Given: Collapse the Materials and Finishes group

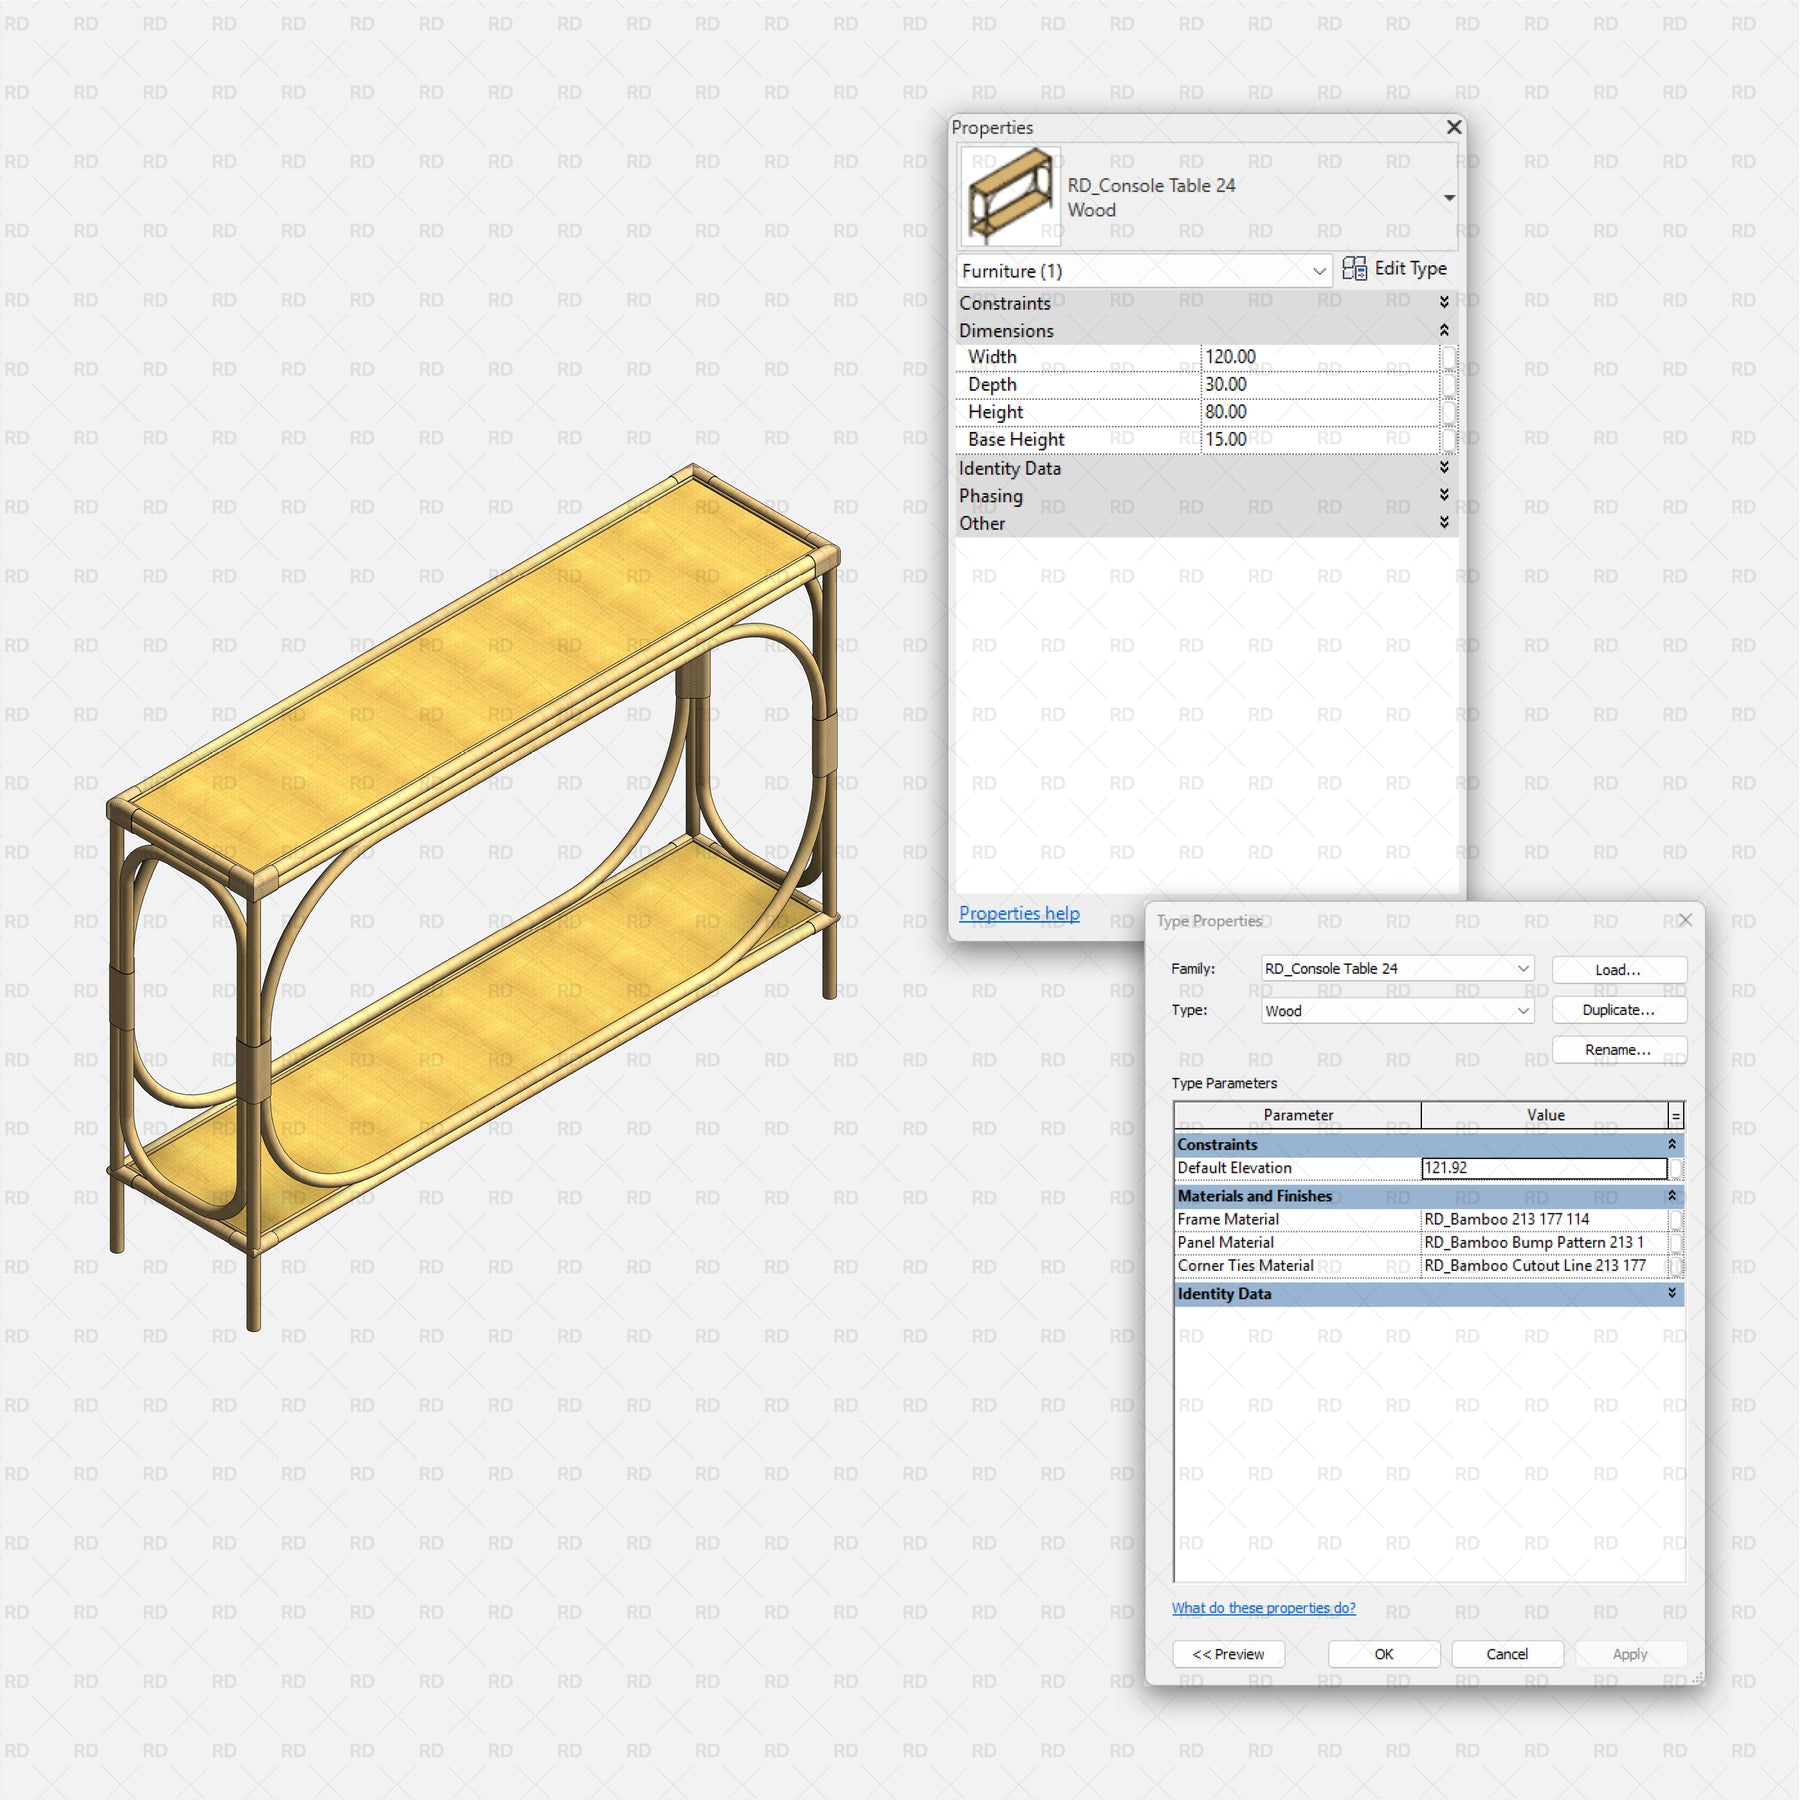Looking at the screenshot, I should 1671,1196.
